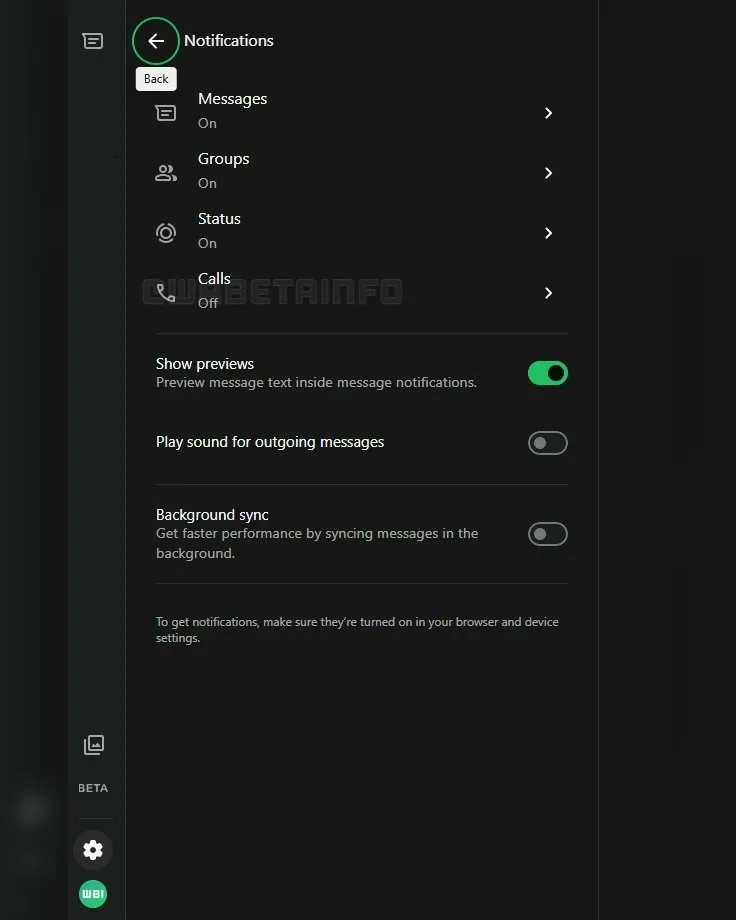Click the Back arrow icon

tap(156, 41)
